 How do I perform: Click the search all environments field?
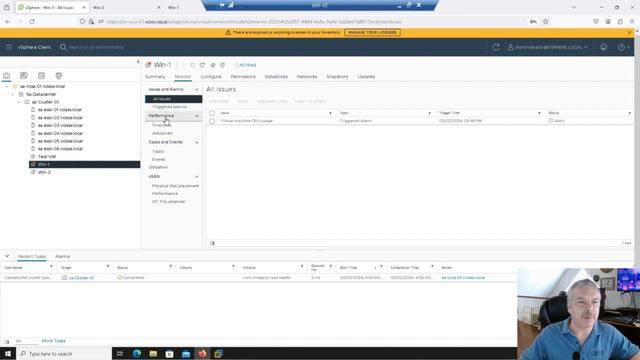coord(96,47)
